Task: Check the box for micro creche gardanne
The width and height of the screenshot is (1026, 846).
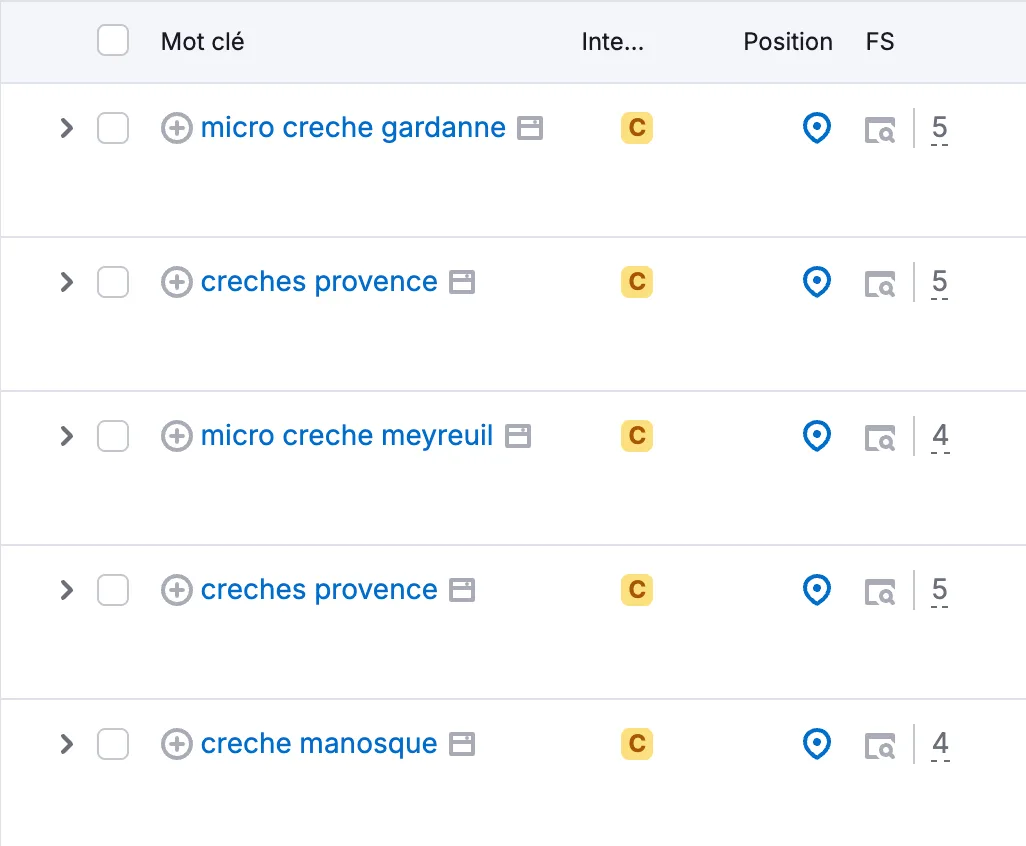Action: click(x=113, y=128)
